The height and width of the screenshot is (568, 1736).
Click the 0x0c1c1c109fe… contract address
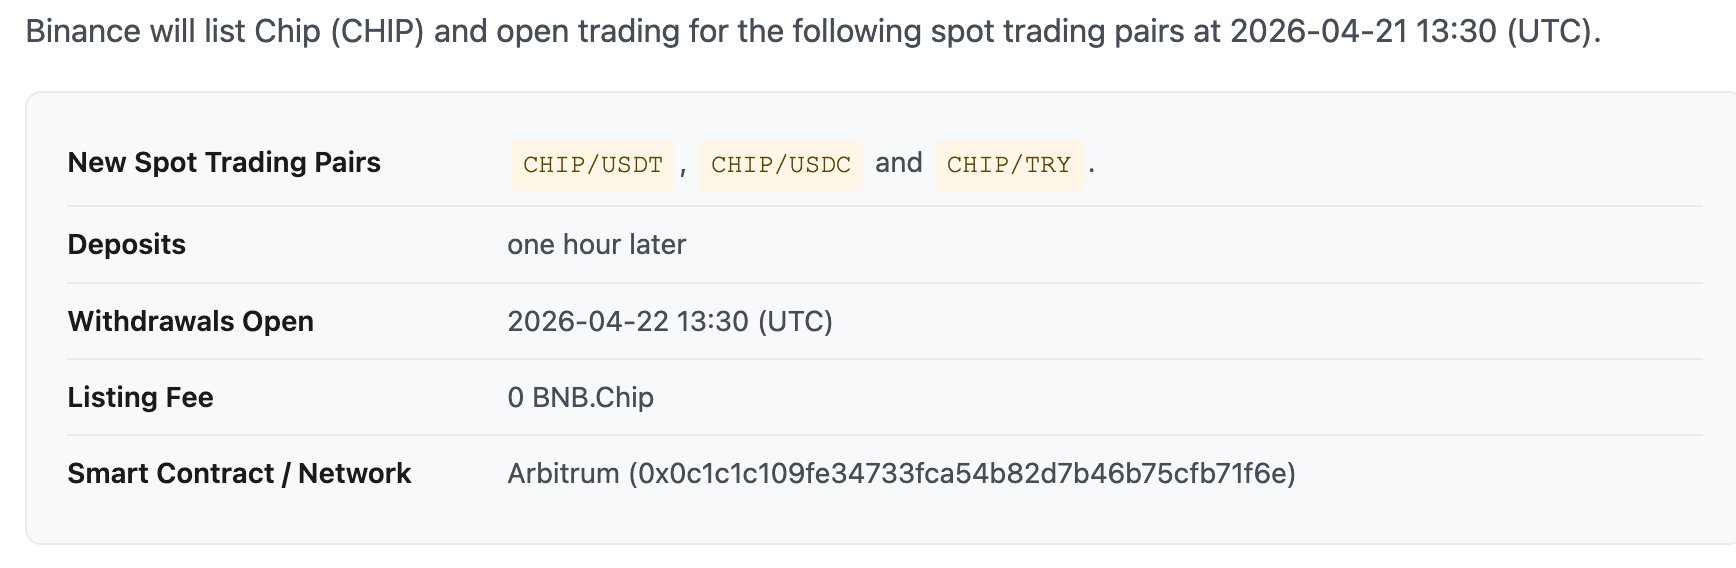[x=962, y=473]
